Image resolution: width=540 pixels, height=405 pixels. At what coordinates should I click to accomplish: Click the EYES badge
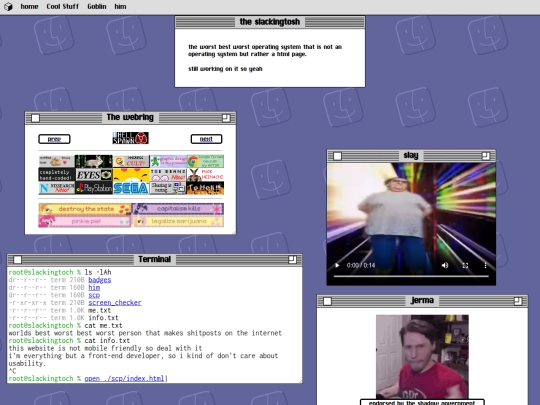pyautogui.click(x=94, y=175)
